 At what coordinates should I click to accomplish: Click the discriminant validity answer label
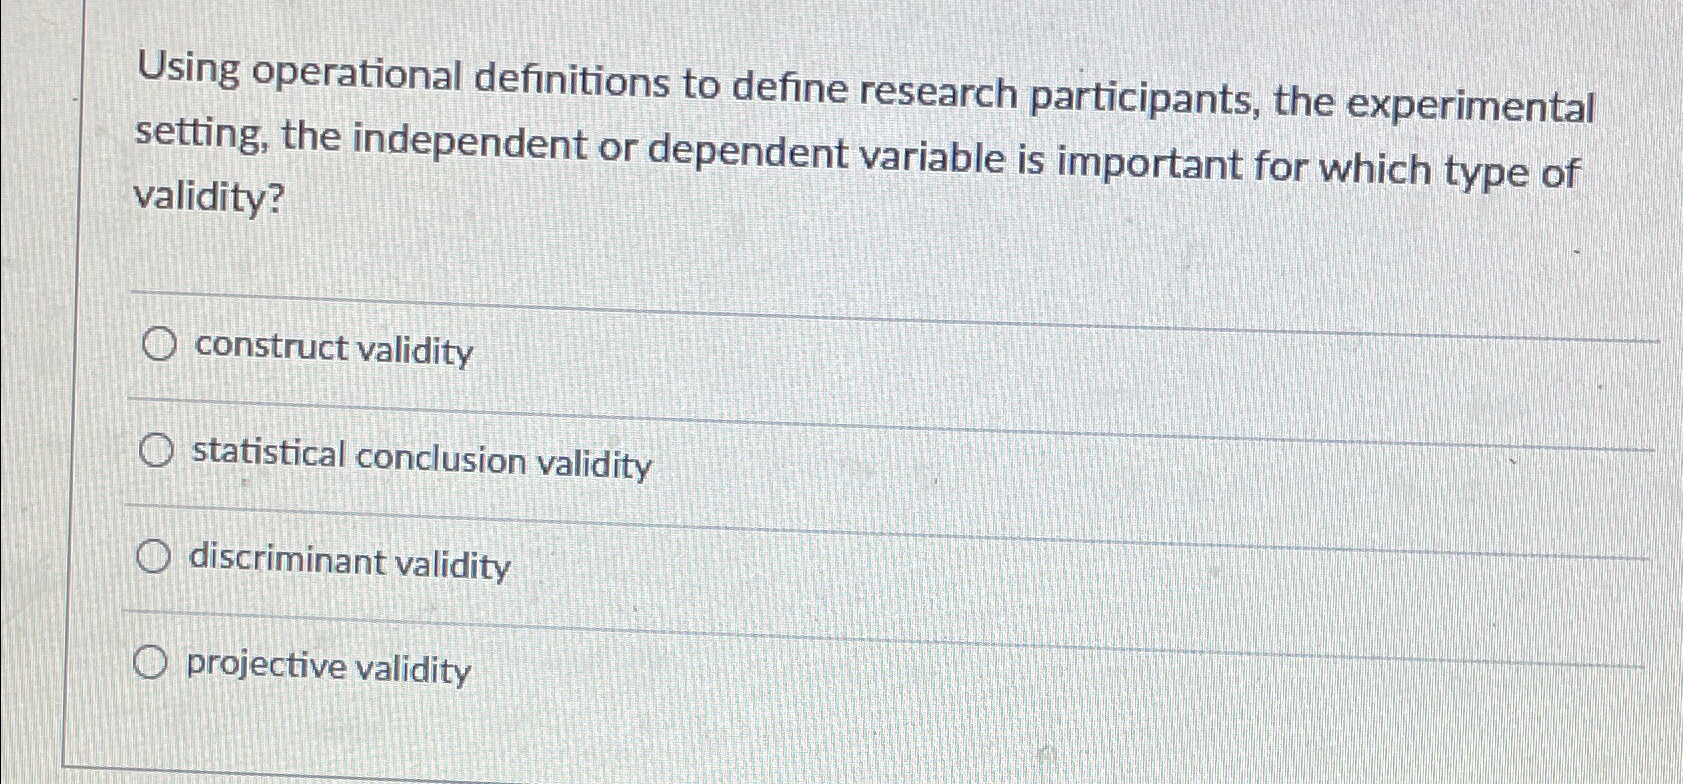pos(348,564)
